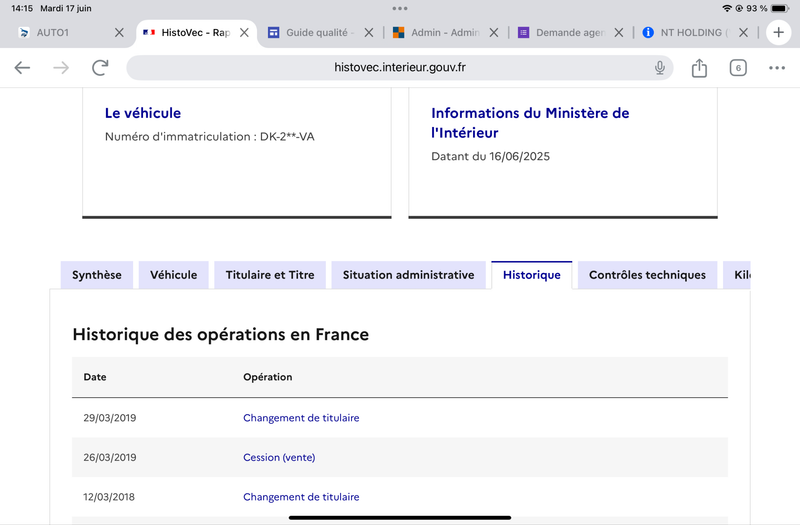This screenshot has width=800, height=525.
Task: Click Changement de titulaire dated 12/03/2018
Action: 301,497
